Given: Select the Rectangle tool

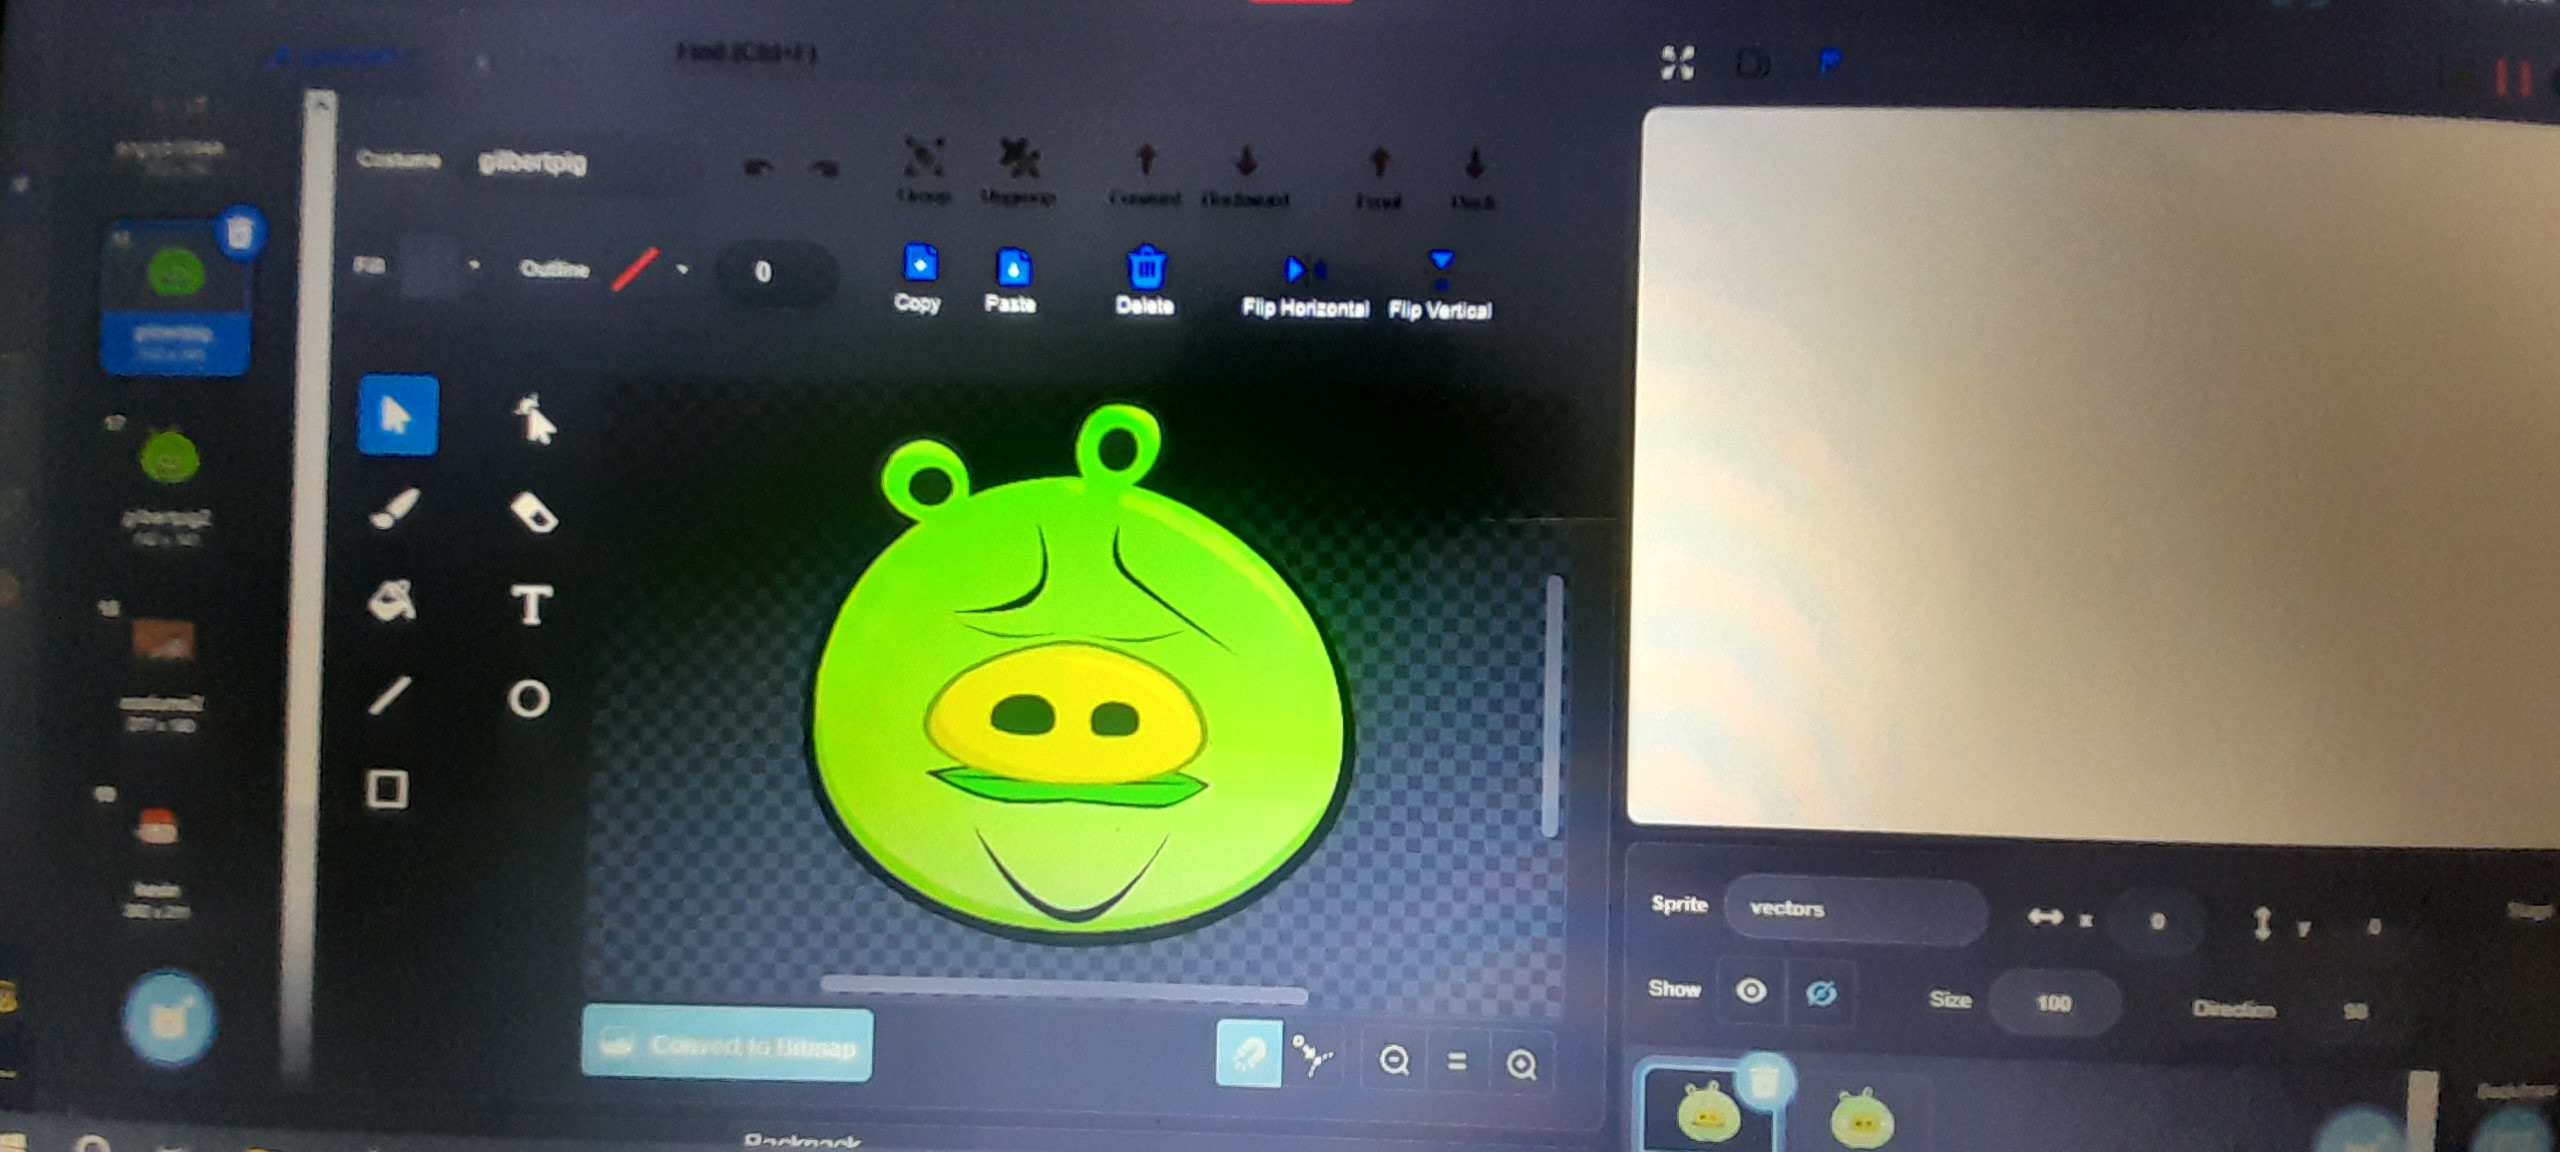Looking at the screenshot, I should (x=387, y=789).
